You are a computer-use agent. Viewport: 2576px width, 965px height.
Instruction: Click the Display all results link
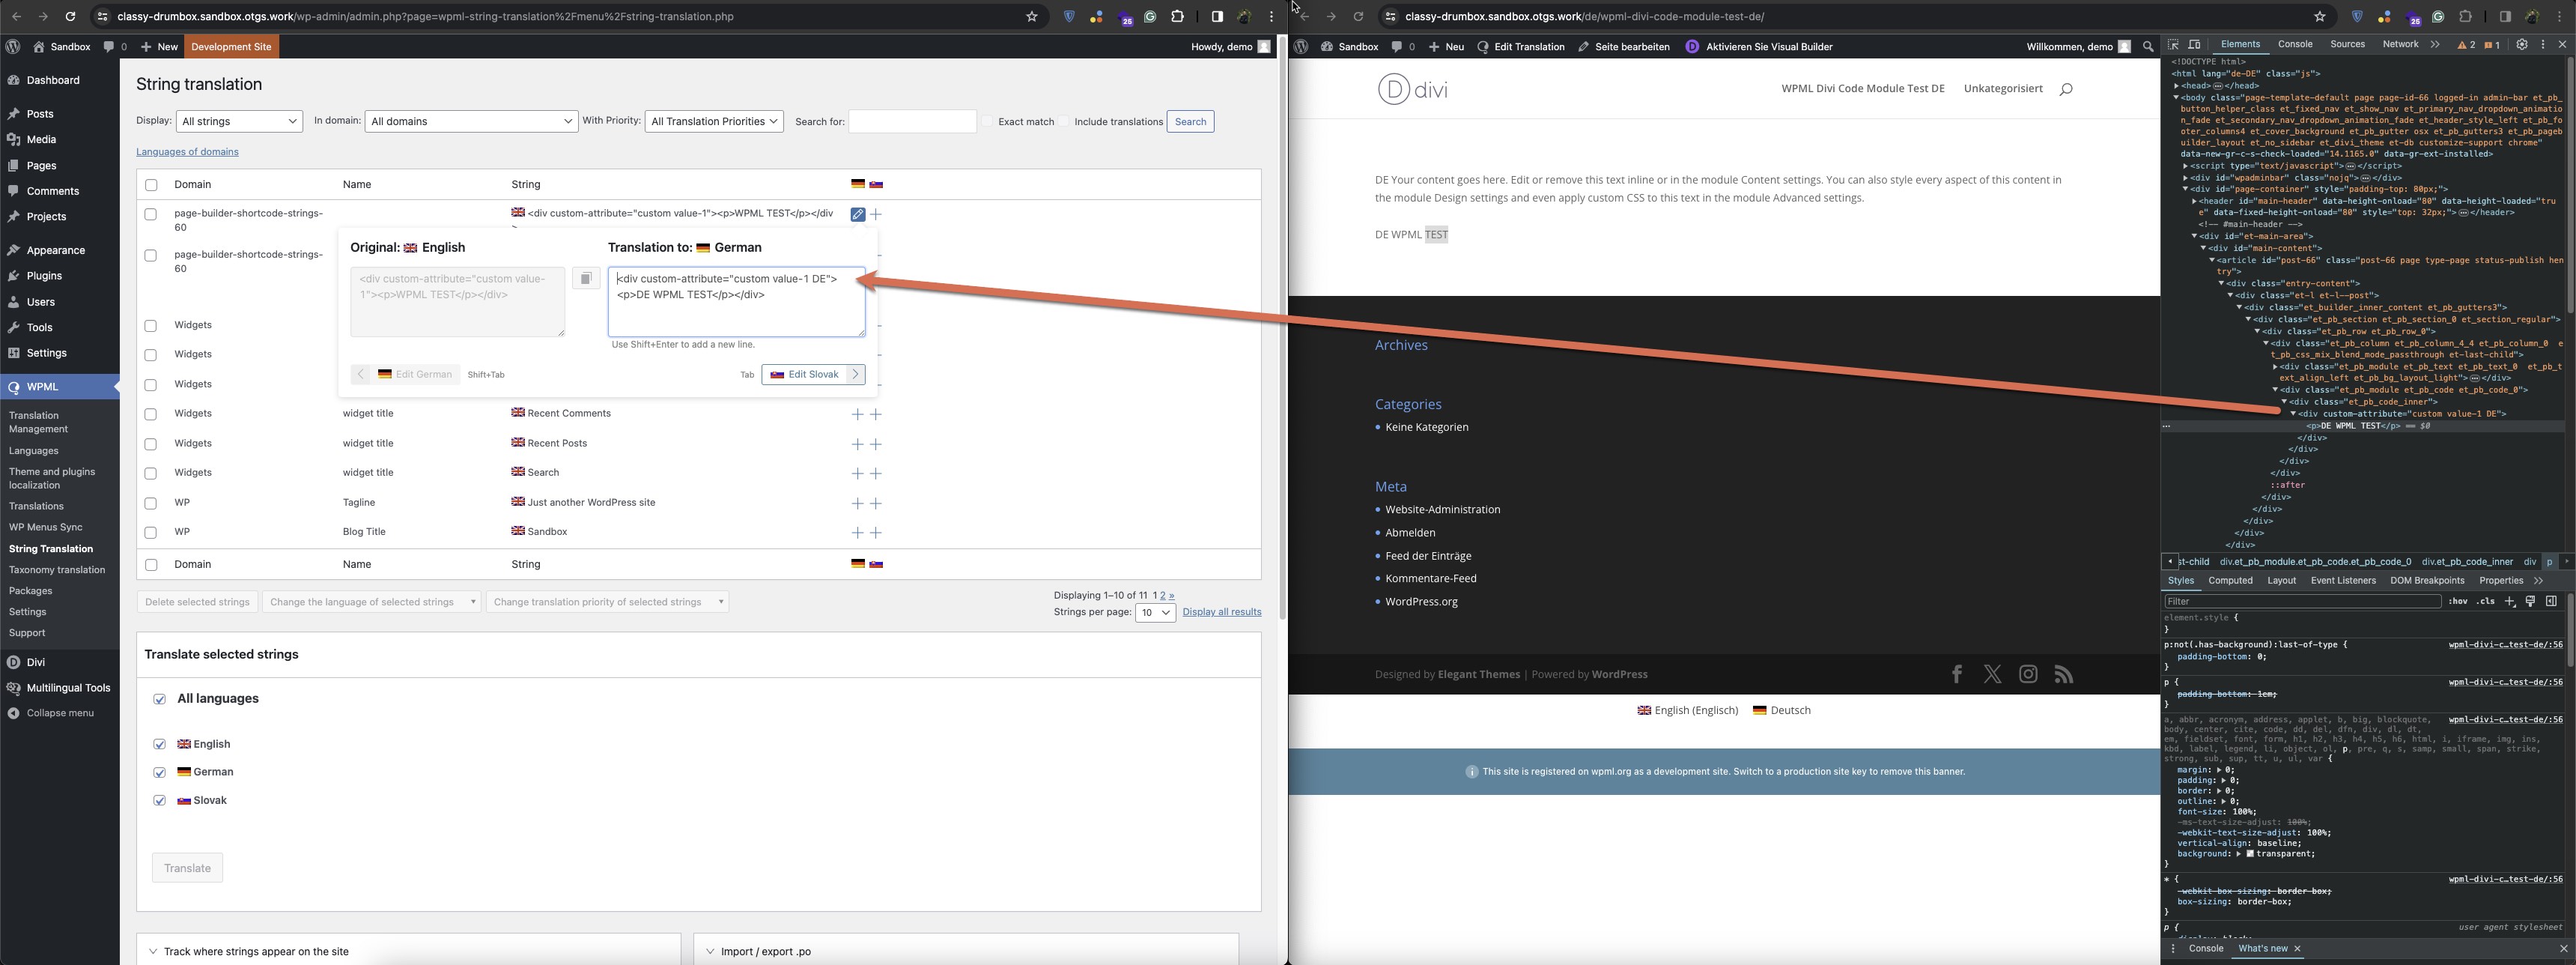(1221, 612)
